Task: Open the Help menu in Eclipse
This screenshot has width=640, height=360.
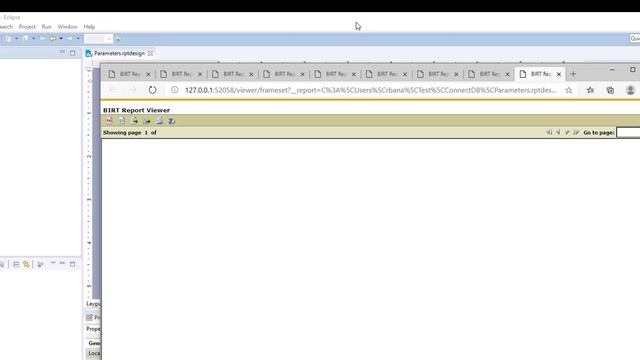Action: (x=89, y=27)
